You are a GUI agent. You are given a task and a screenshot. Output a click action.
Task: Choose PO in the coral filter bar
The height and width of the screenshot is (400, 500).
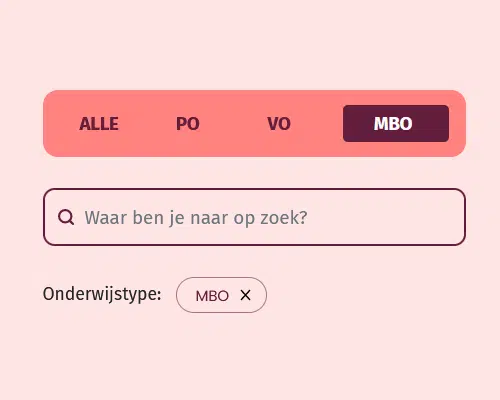pos(188,124)
